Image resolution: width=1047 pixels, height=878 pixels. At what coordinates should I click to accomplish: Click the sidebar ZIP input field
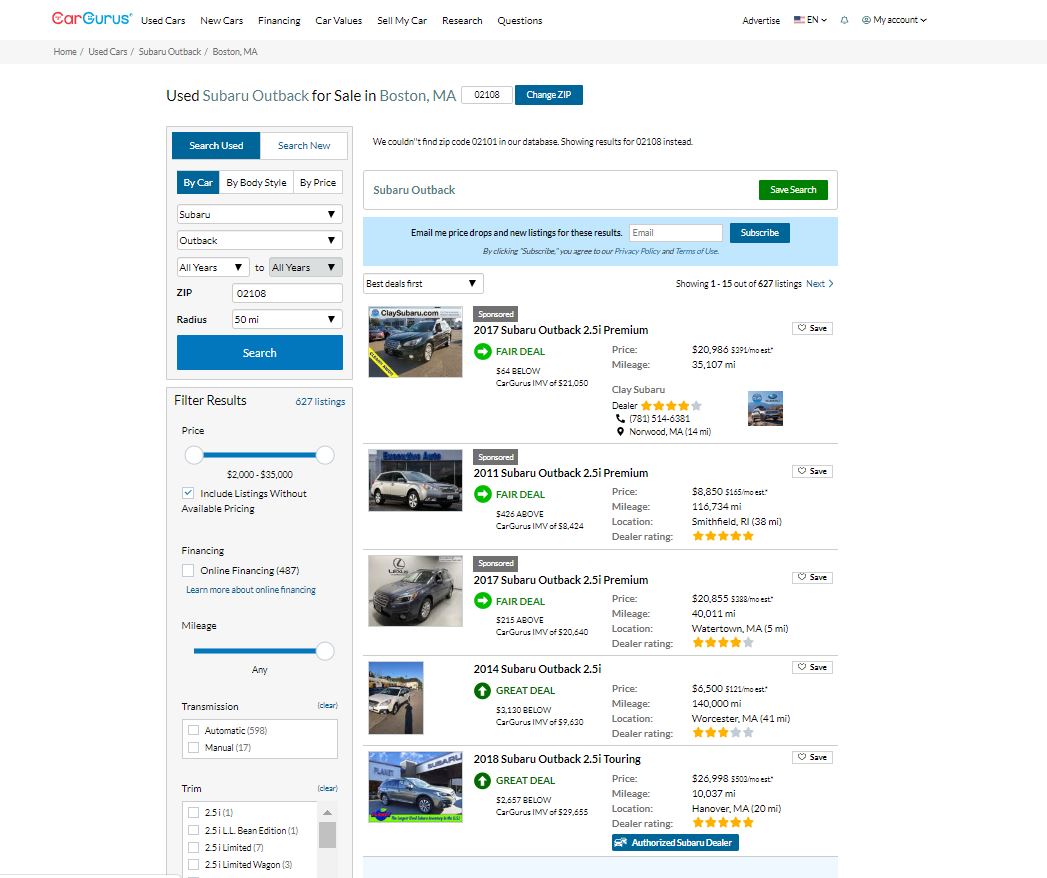coord(287,293)
